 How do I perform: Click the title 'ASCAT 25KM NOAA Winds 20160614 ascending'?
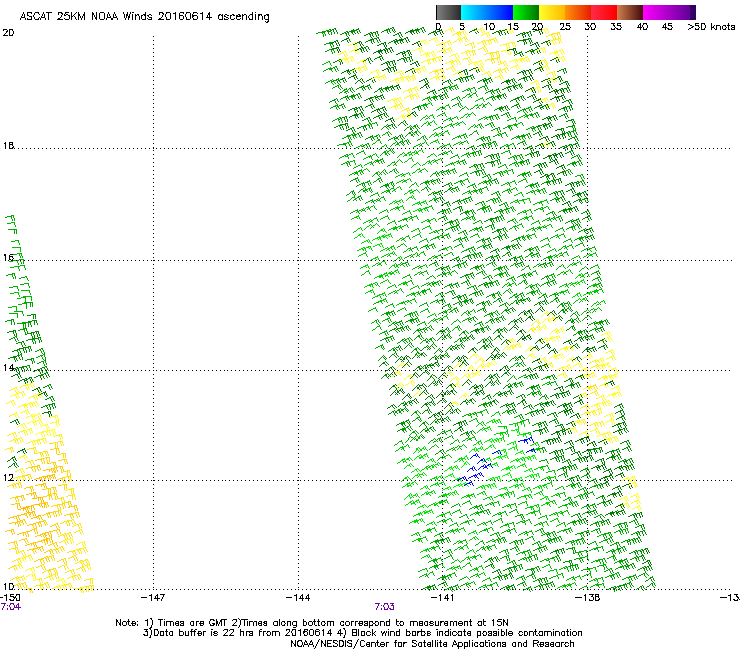[144, 17]
